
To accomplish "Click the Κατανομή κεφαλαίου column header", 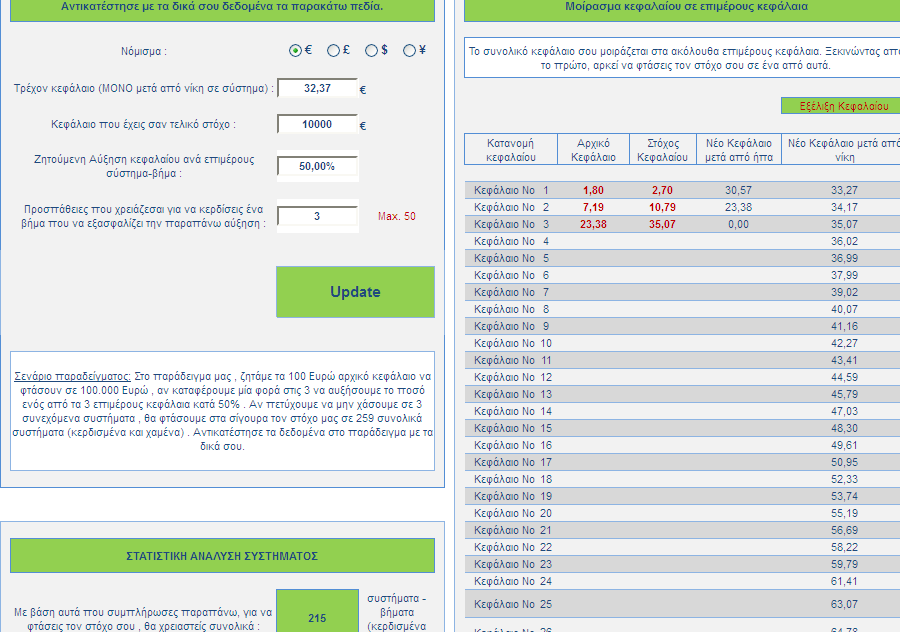I will (x=511, y=150).
